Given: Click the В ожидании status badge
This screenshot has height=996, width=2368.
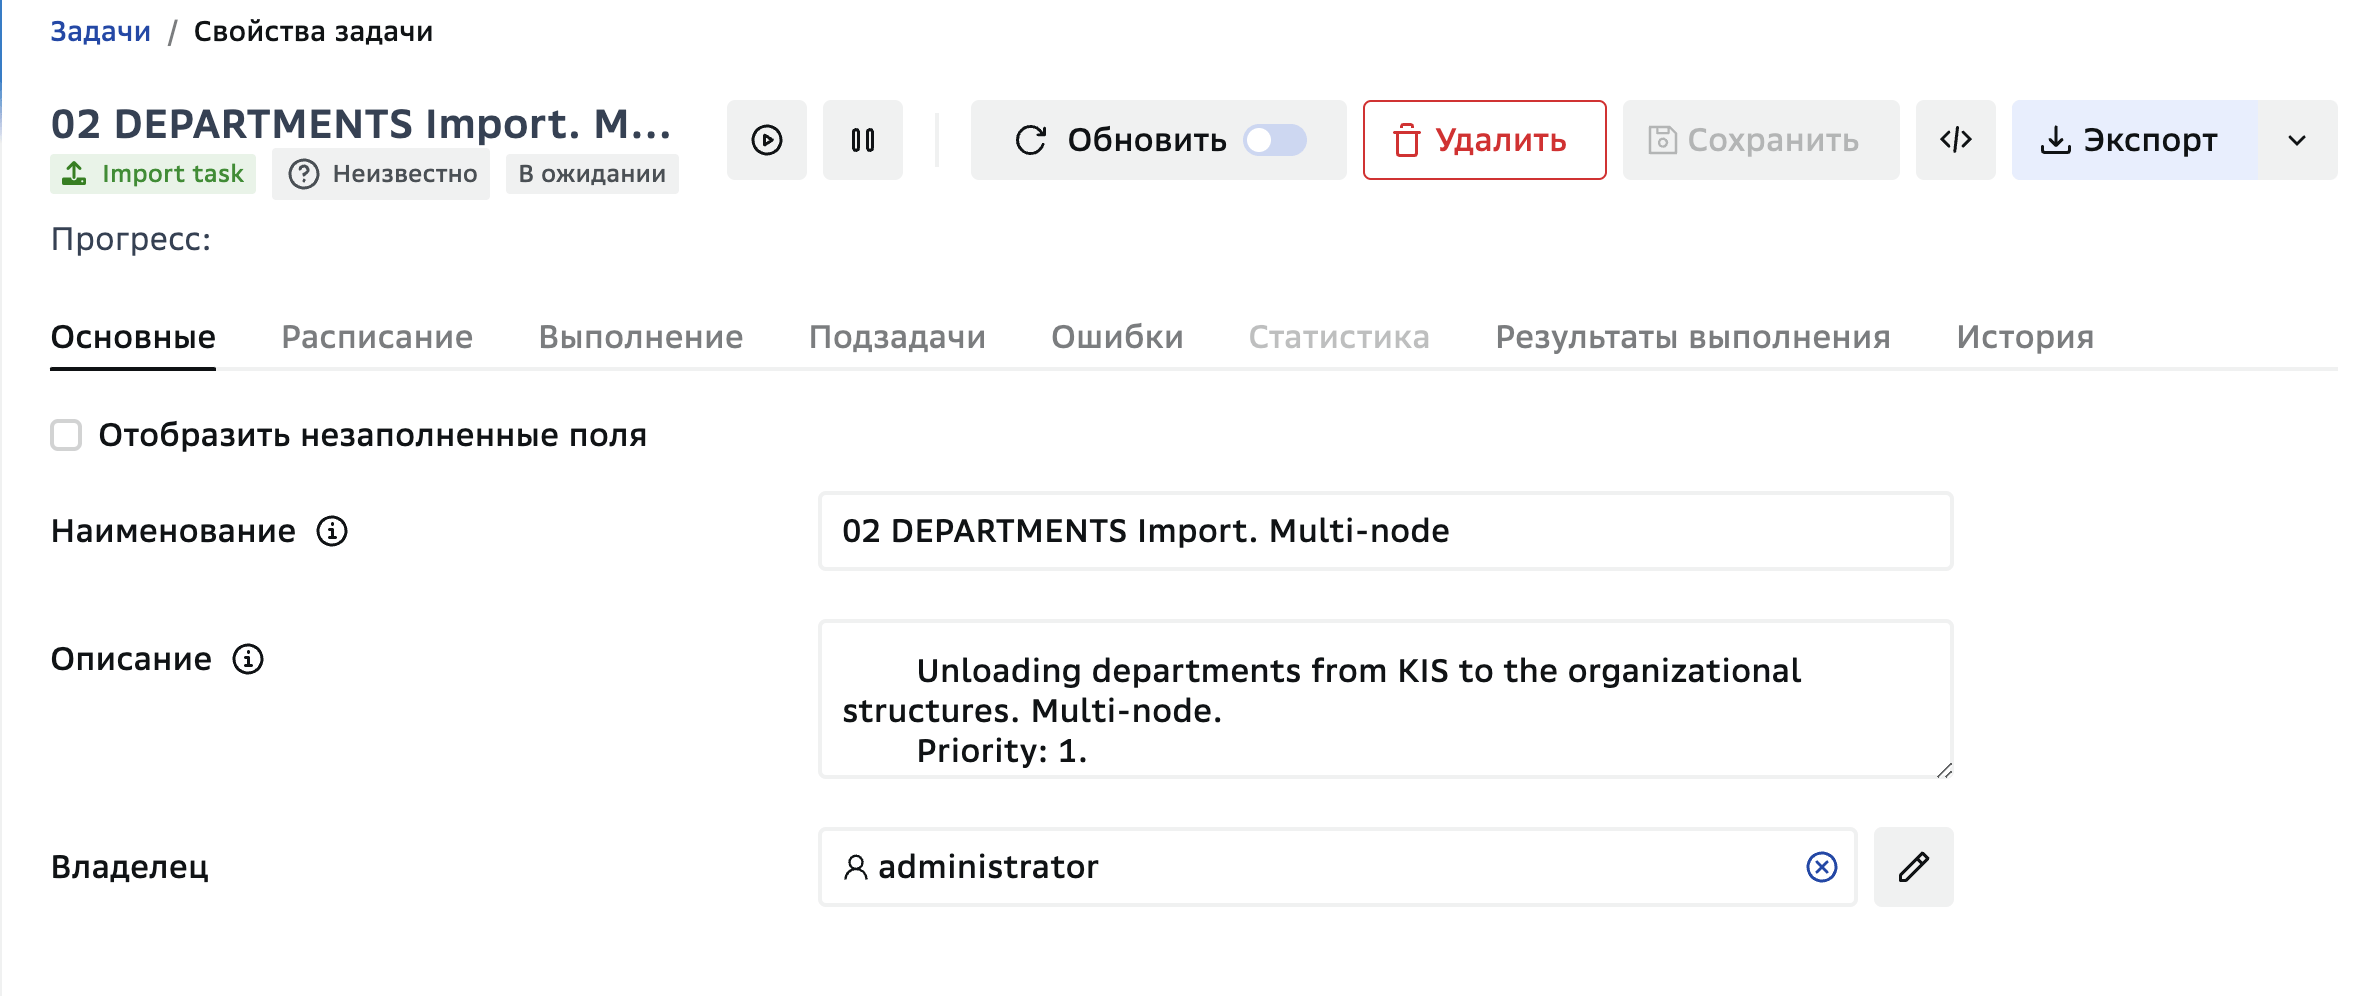Looking at the screenshot, I should (592, 174).
